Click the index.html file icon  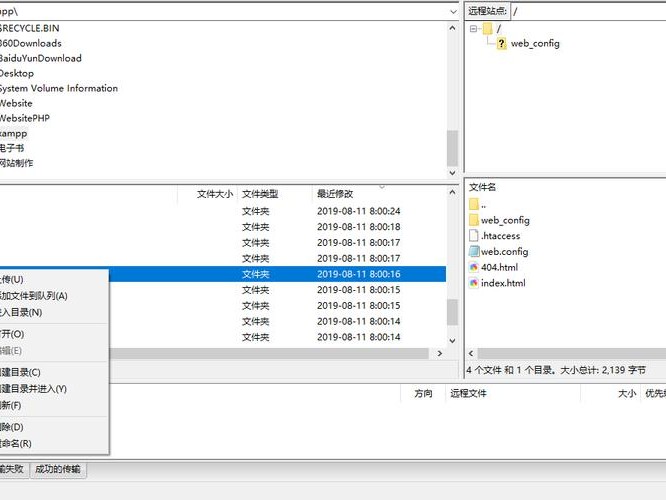(474, 283)
